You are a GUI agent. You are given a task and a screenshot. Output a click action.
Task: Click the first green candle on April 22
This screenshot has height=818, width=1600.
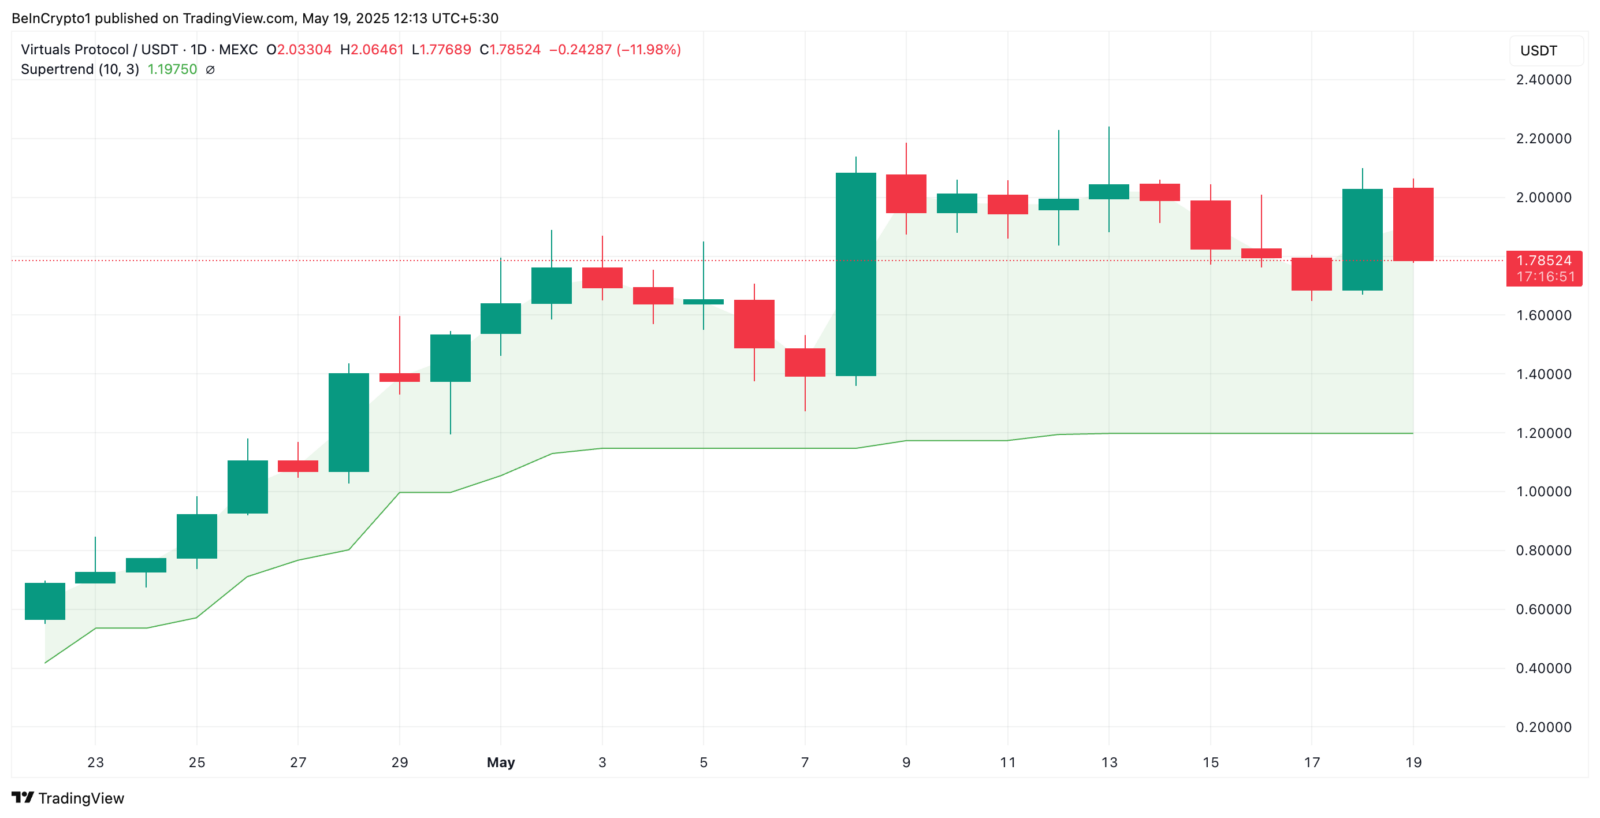point(45,601)
